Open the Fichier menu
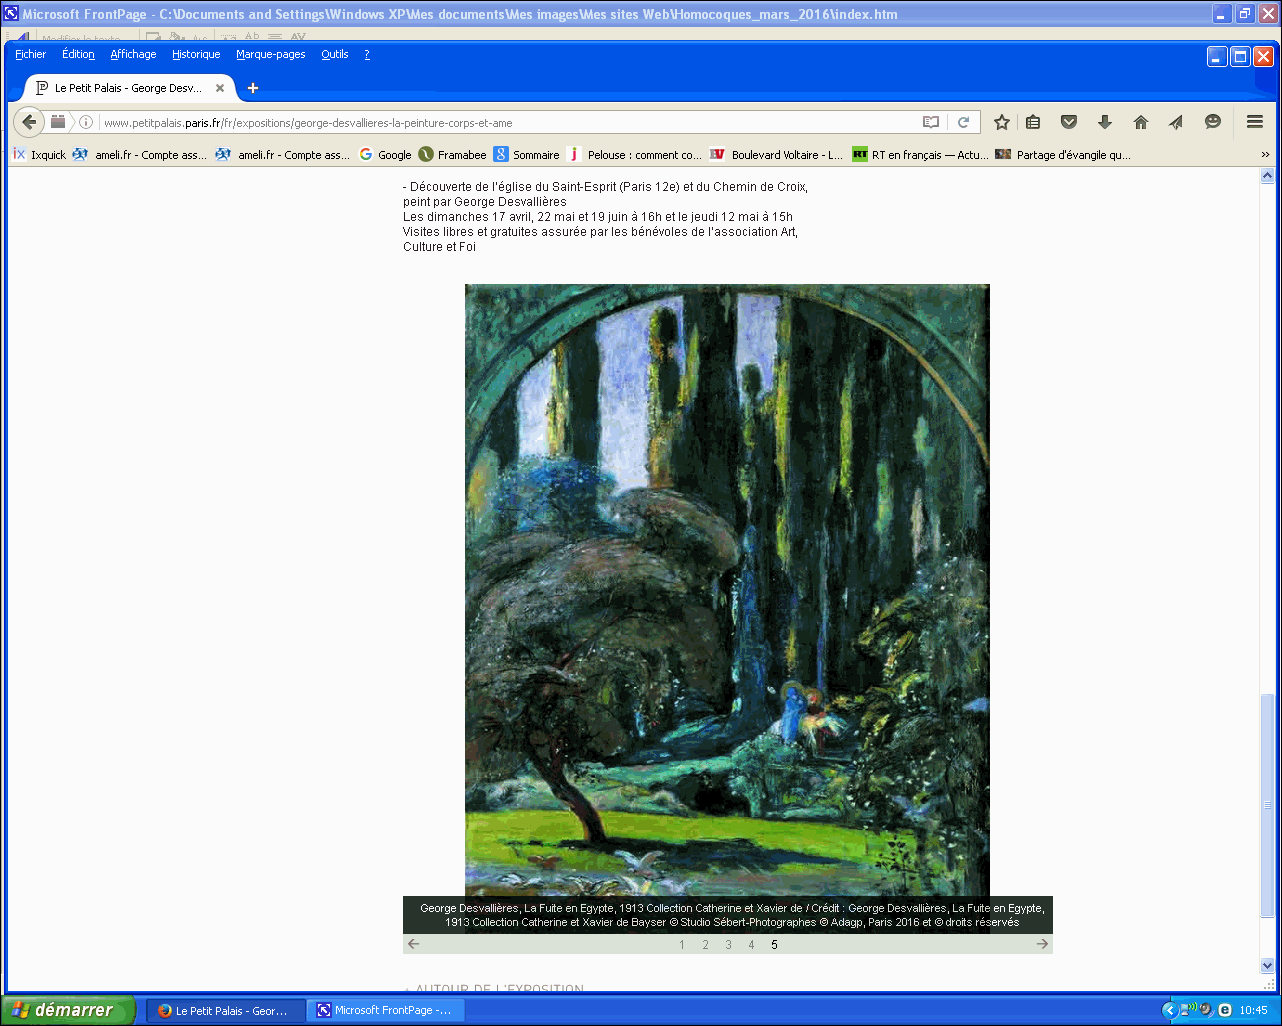1282x1026 pixels. click(31, 54)
